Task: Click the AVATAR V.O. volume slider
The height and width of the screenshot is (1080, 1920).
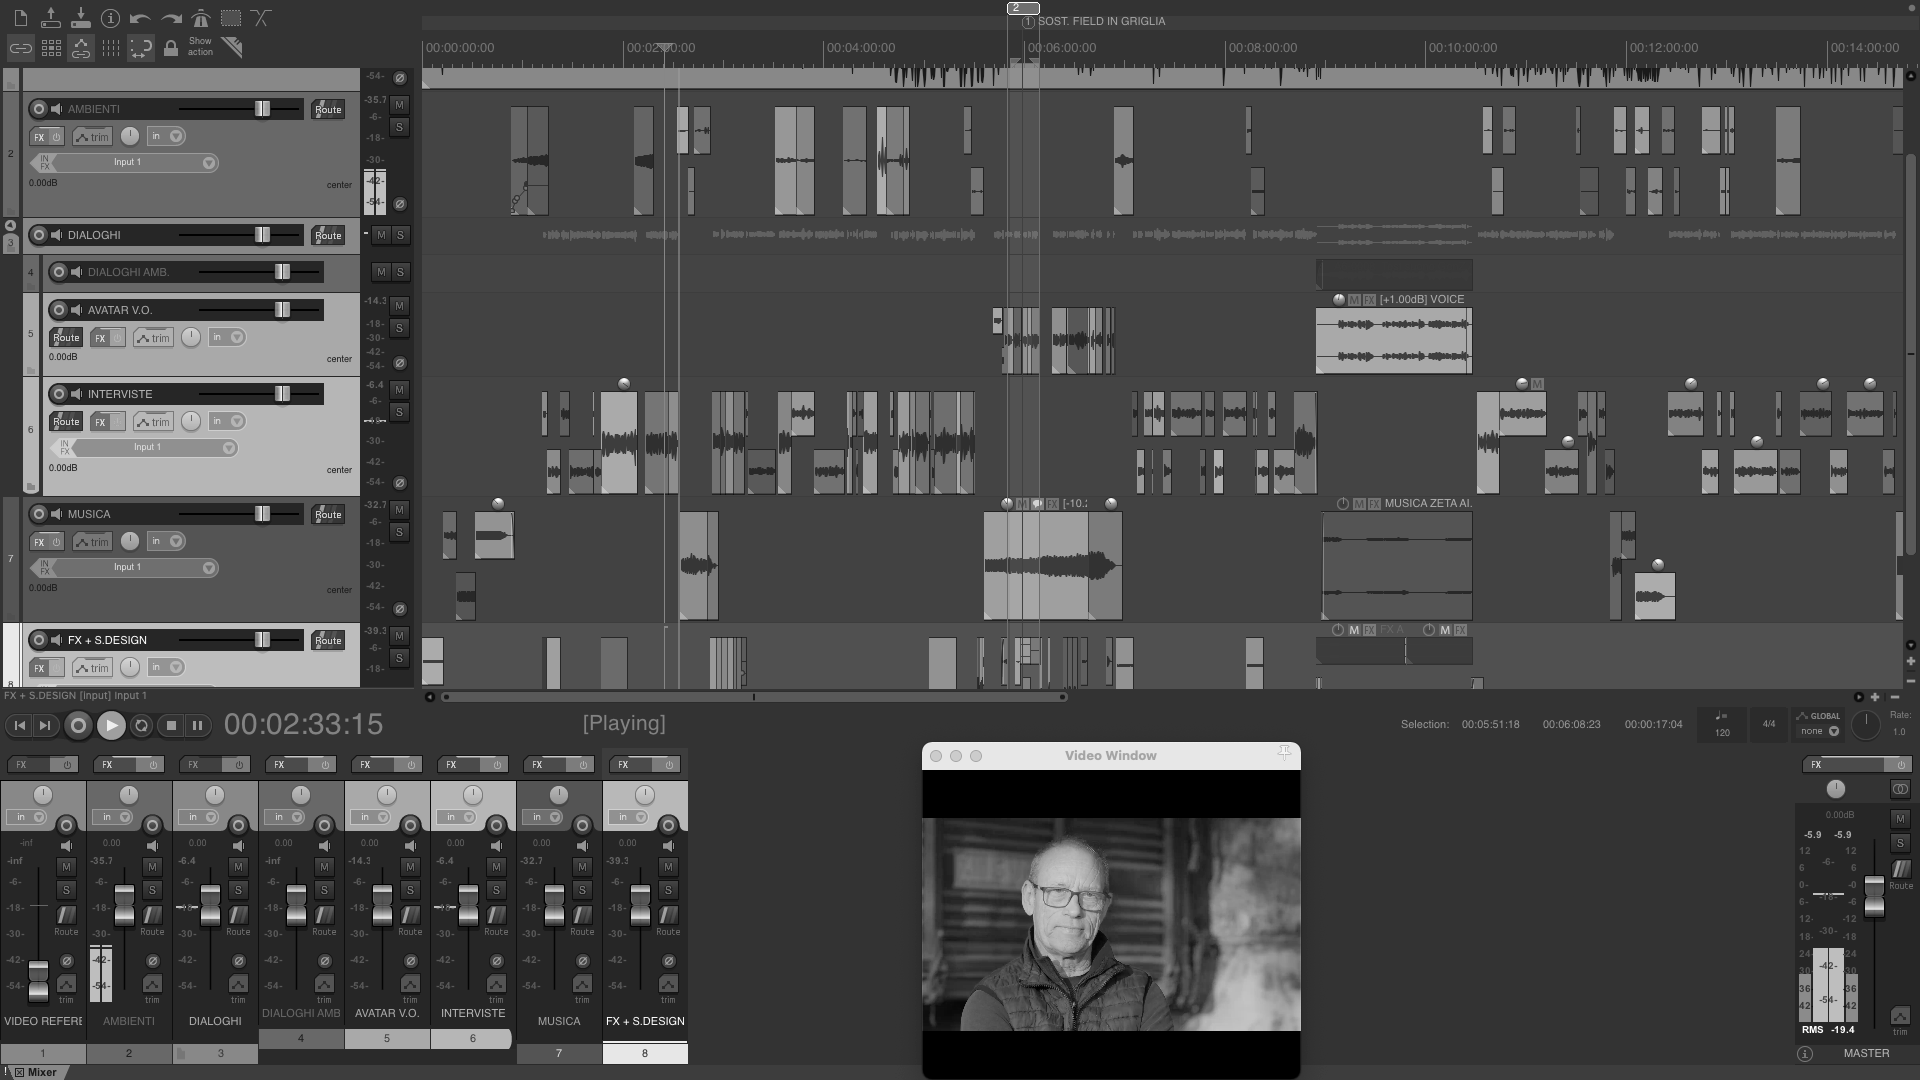Action: (282, 310)
